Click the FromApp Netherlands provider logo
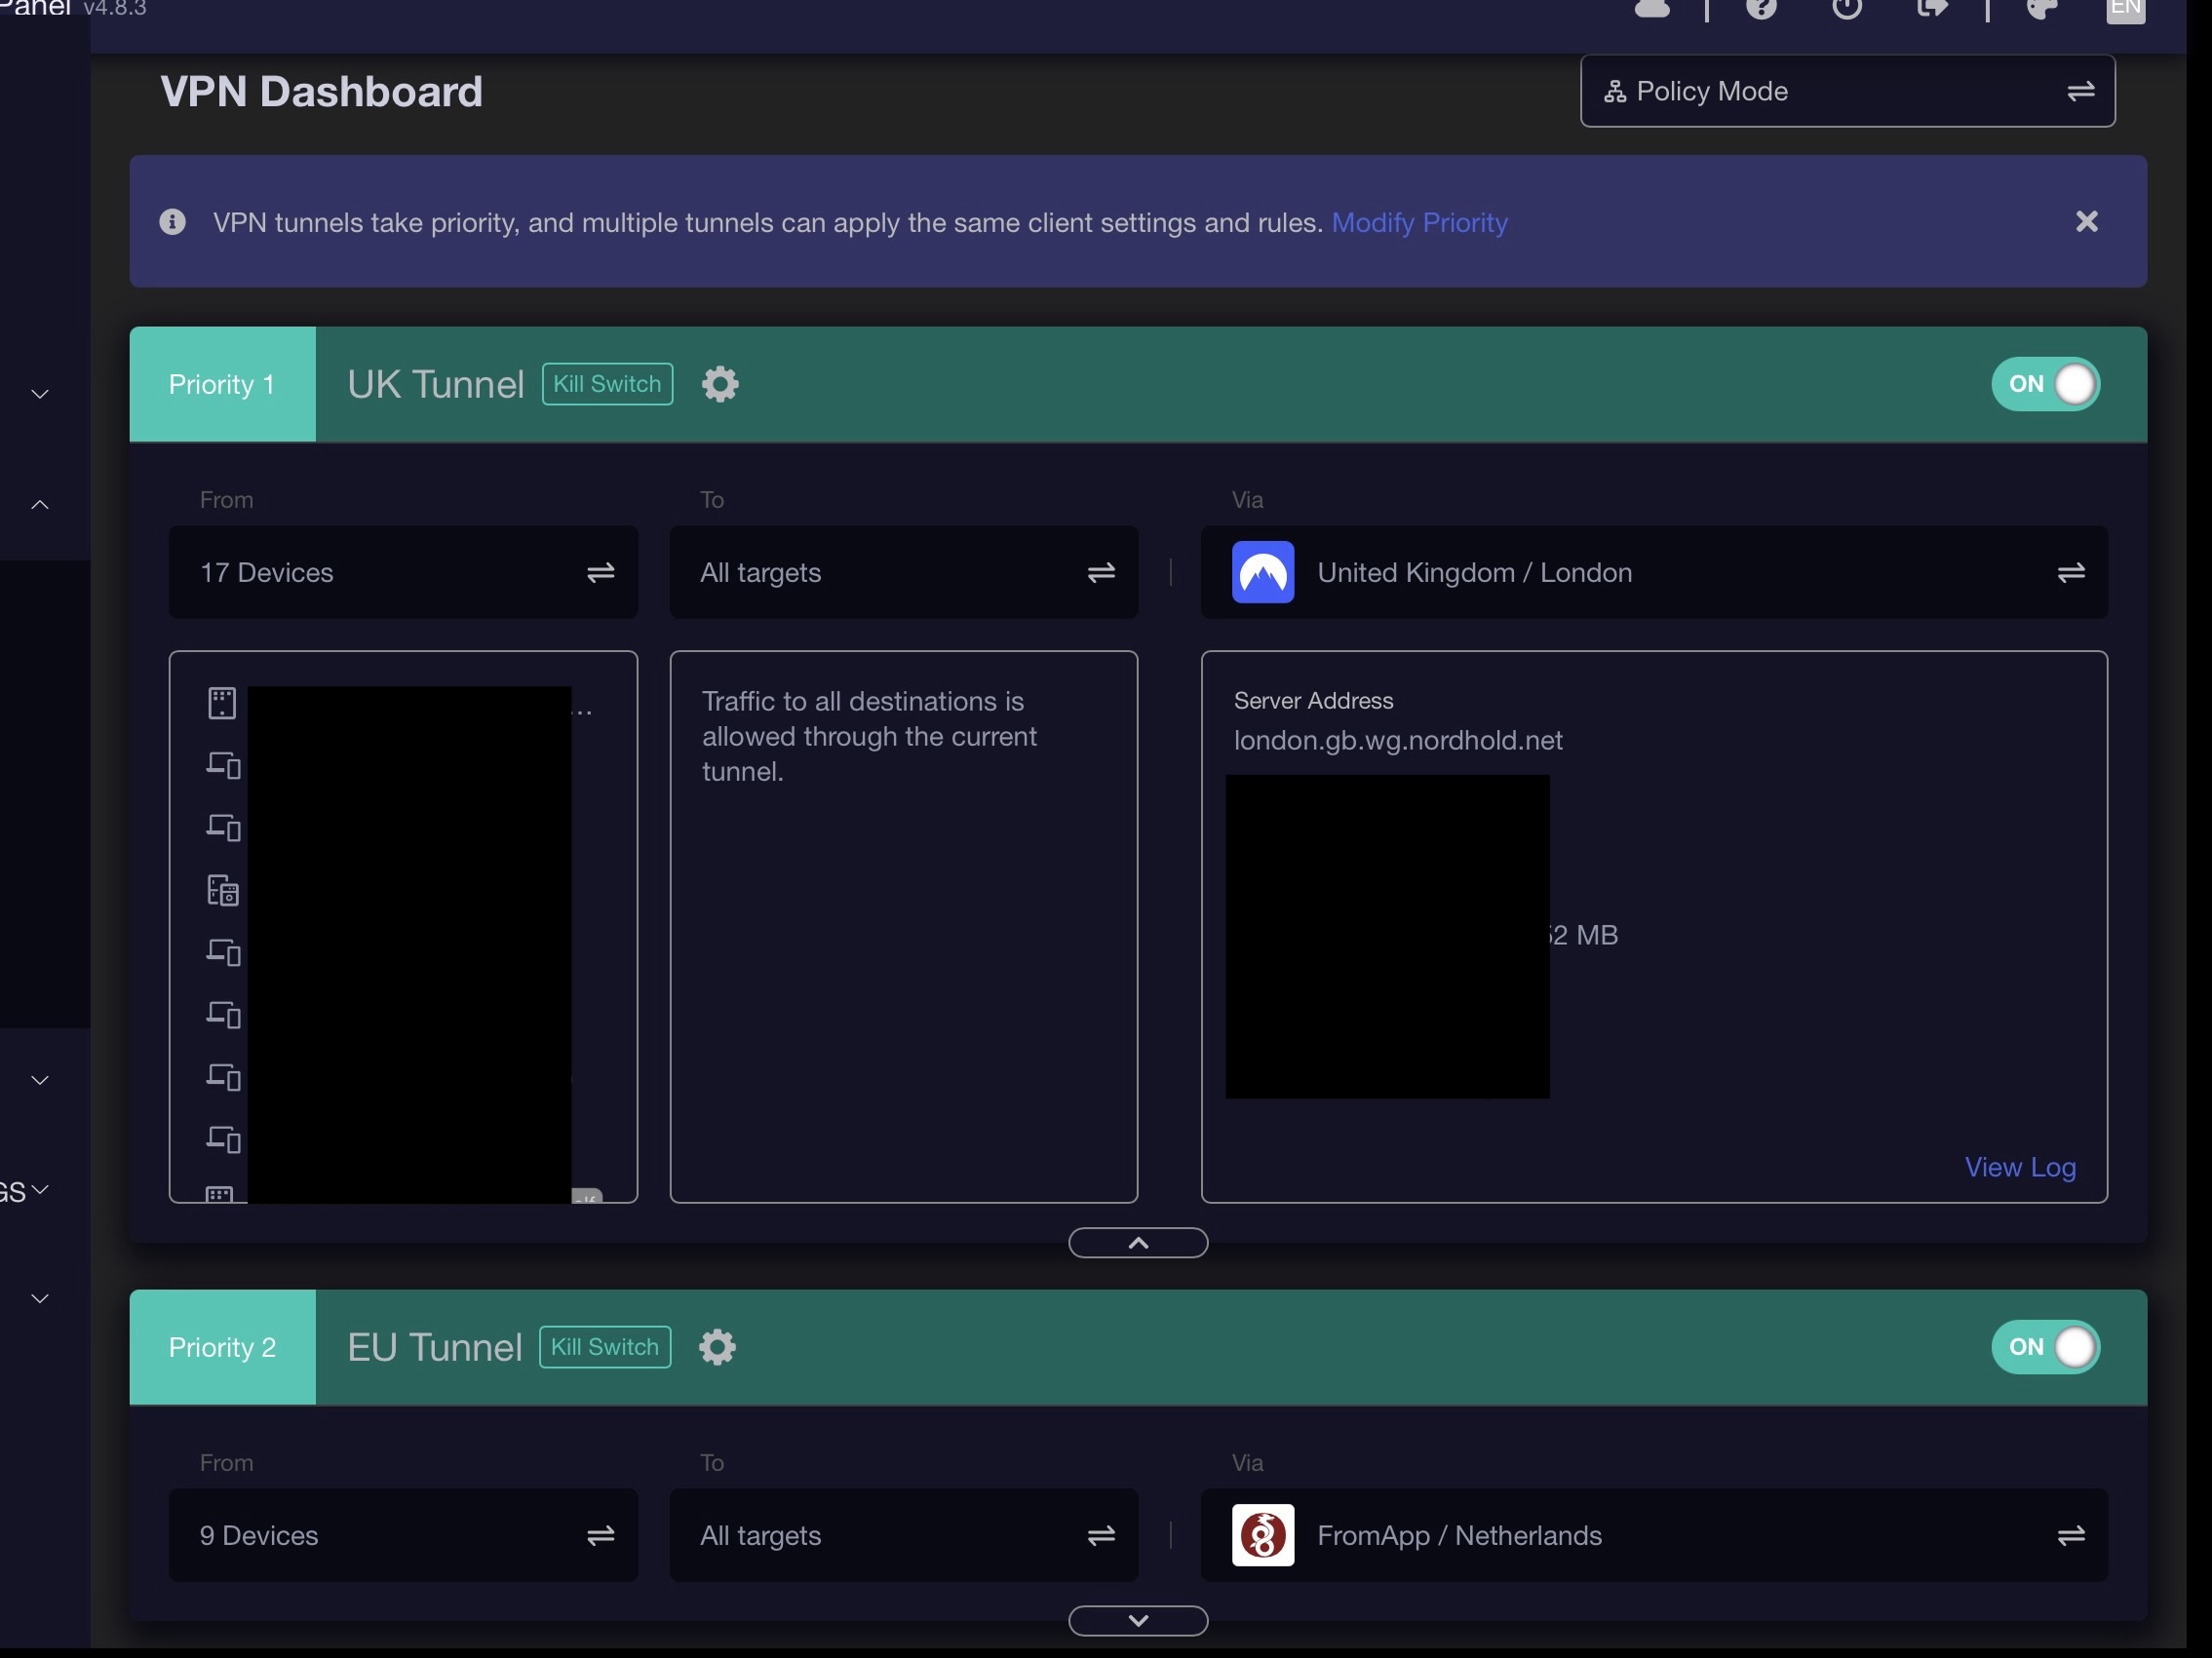The width and height of the screenshot is (2212, 1658). click(1262, 1535)
